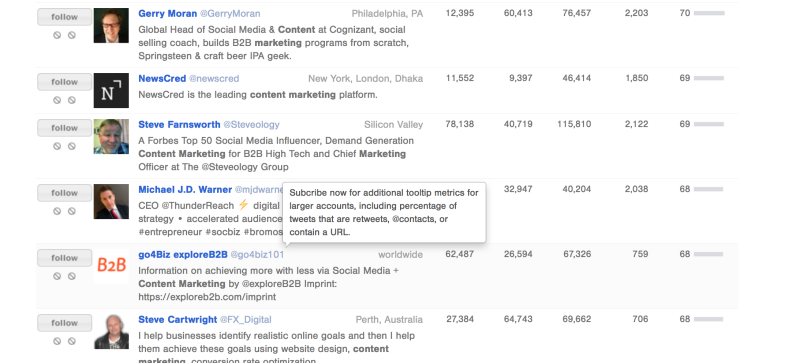The width and height of the screenshot is (800, 363).
Task: Follow go4Biz exploreB2B
Action: point(64,258)
